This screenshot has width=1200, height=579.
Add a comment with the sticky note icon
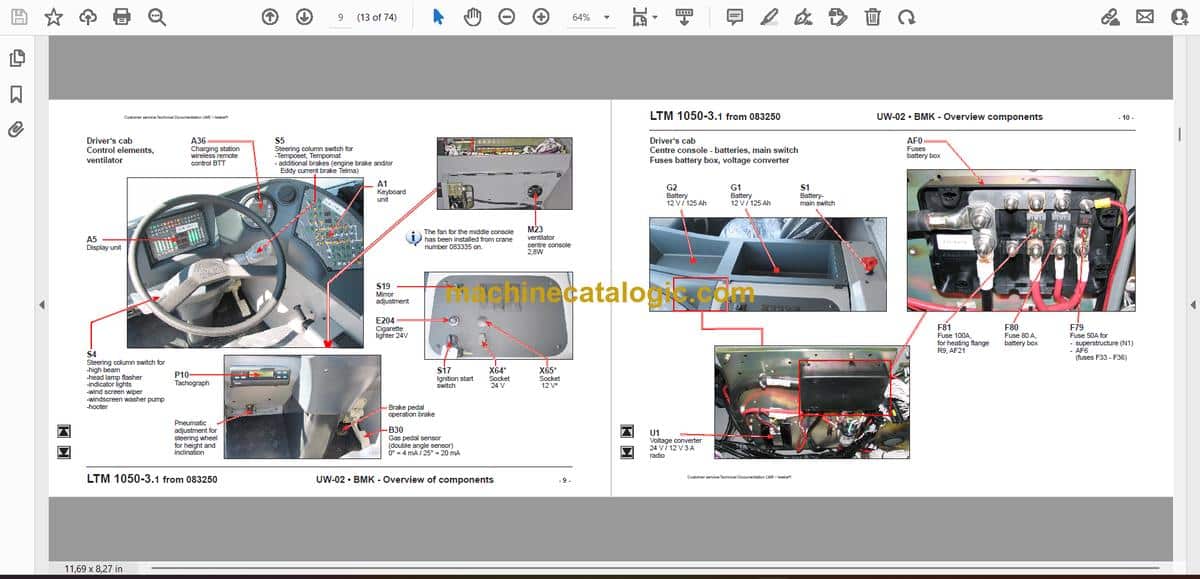coord(735,17)
